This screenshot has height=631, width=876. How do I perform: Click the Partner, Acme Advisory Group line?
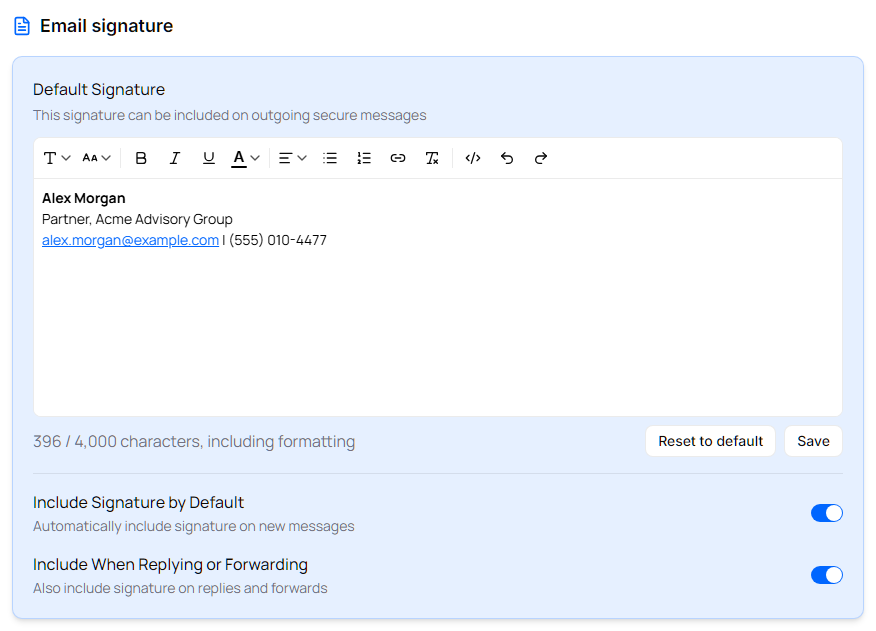tap(137, 219)
